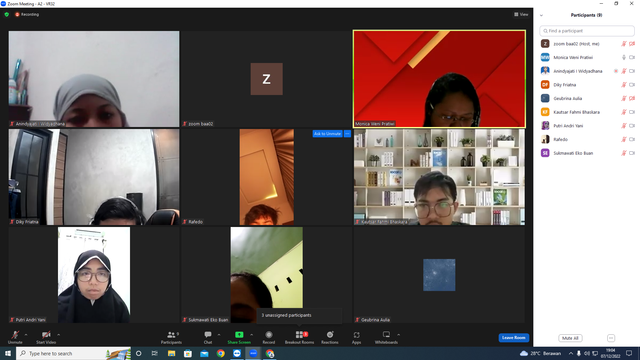Select Anindyajati I Widyadhana's video tile

pos(94,79)
